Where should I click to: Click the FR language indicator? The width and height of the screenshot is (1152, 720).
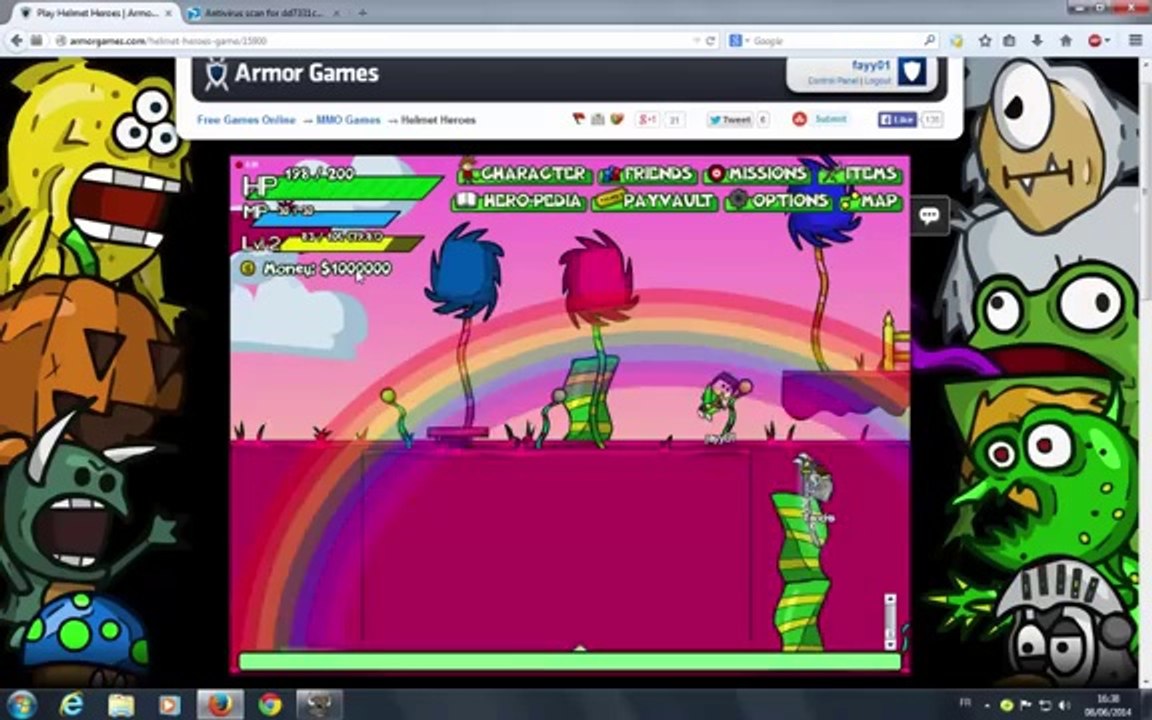coord(965,702)
